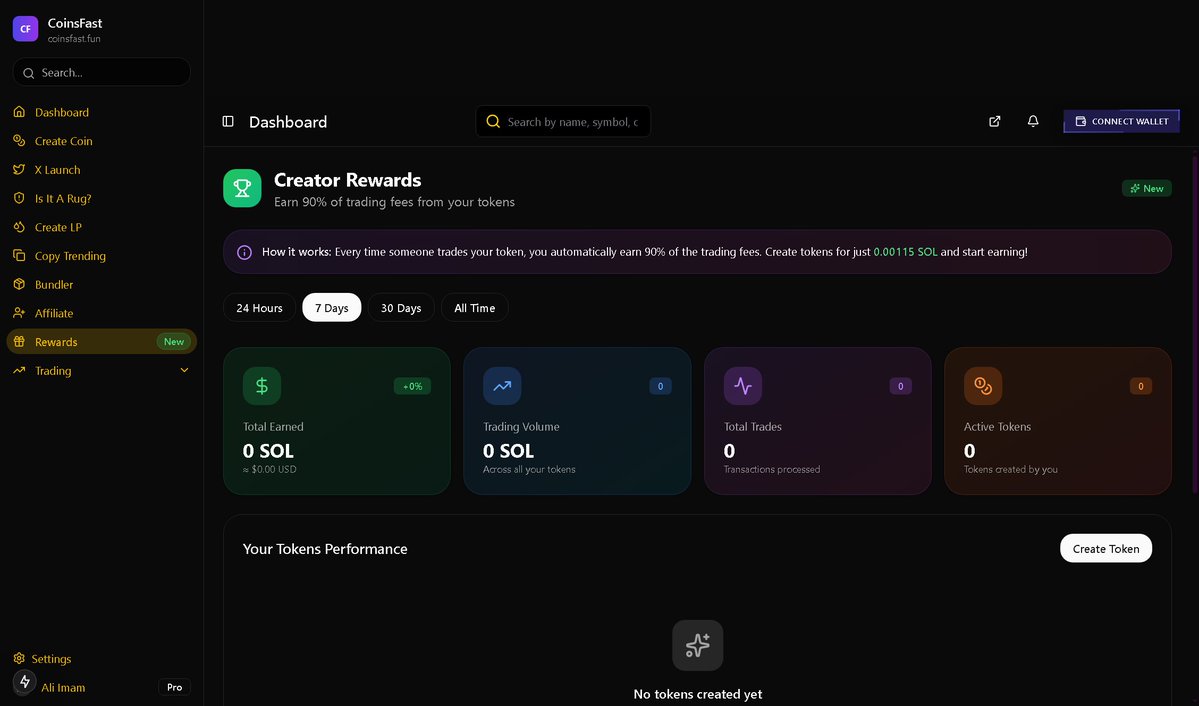Click the Rewards gift icon
The height and width of the screenshot is (706, 1199).
click(x=19, y=342)
